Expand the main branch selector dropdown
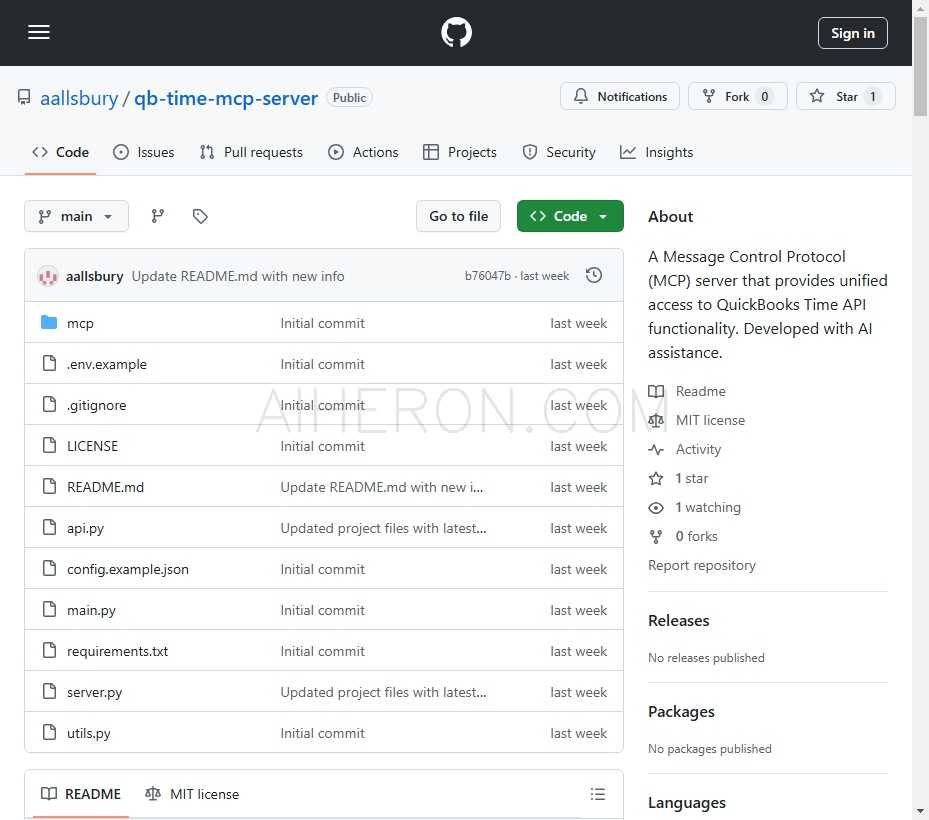The width and height of the screenshot is (929, 820). [76, 216]
